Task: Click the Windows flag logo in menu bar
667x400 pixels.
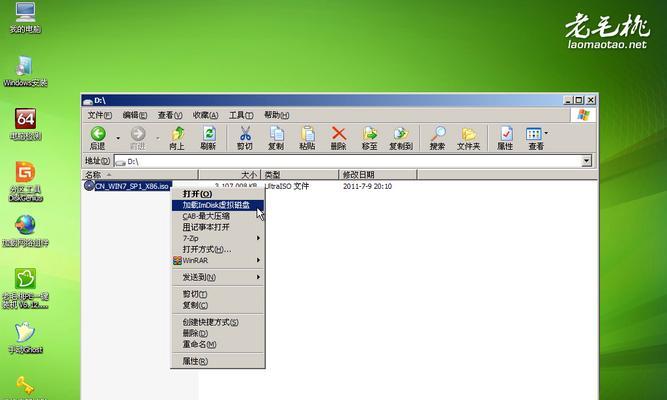Action: pyautogui.click(x=584, y=115)
